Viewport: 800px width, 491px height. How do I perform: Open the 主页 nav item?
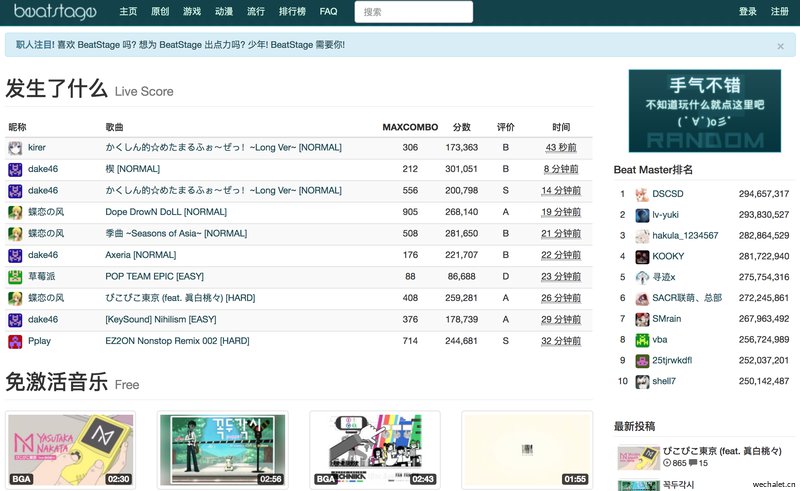click(128, 11)
